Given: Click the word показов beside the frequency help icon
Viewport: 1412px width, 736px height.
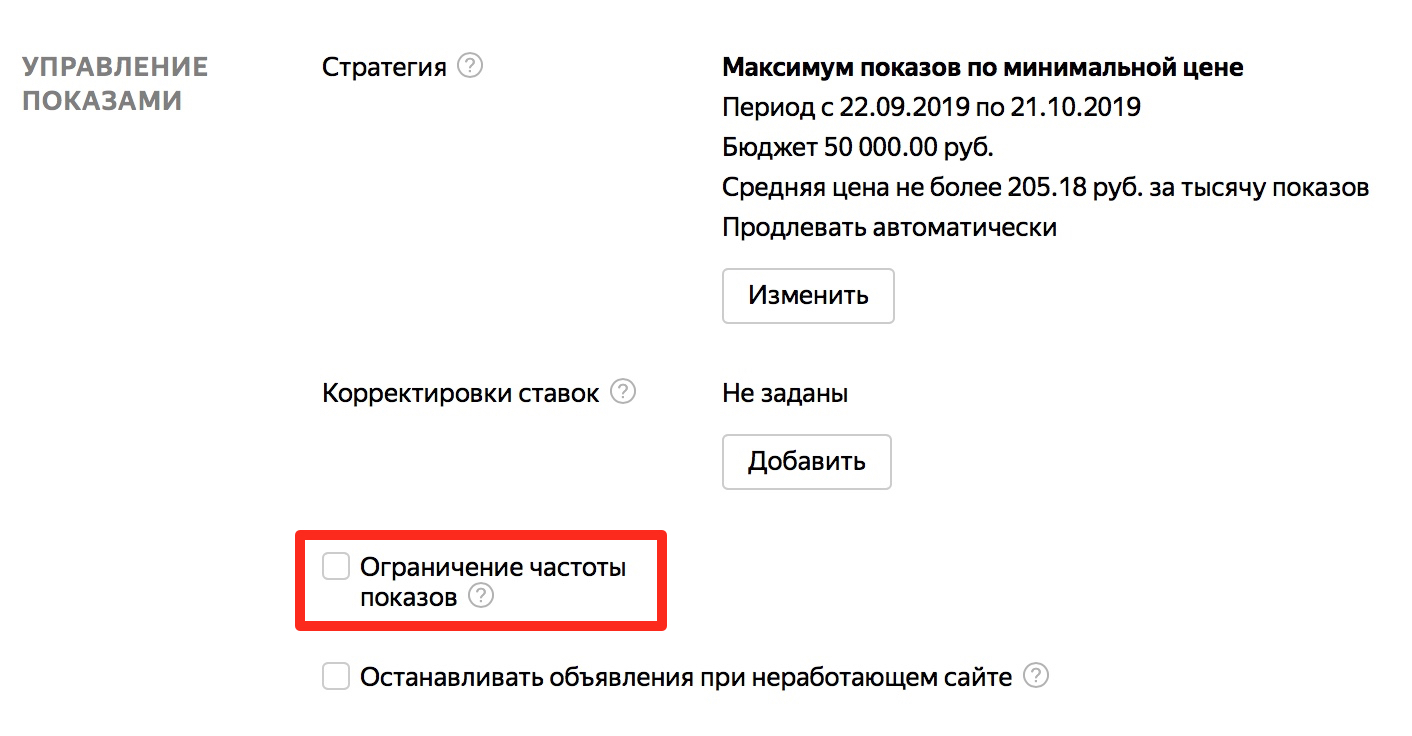Looking at the screenshot, I should (x=408, y=598).
